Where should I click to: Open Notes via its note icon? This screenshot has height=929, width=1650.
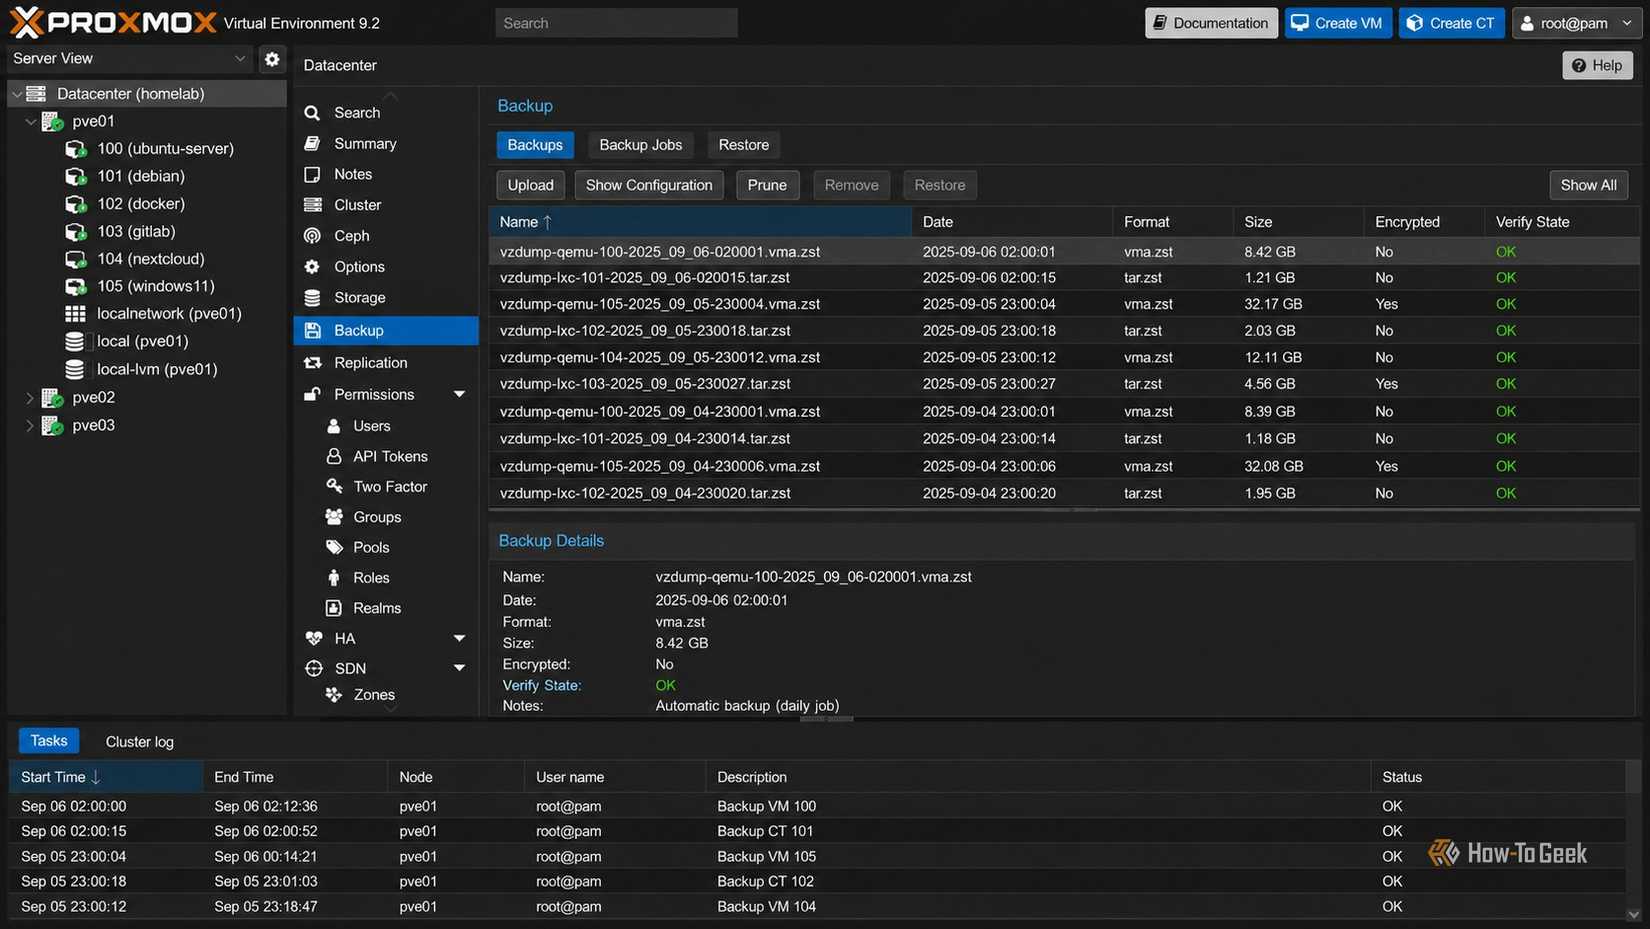[x=313, y=174]
